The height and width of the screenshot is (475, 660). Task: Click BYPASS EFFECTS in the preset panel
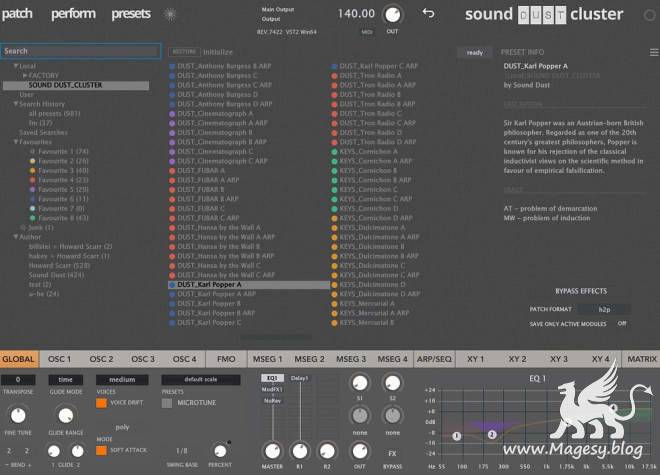581,291
